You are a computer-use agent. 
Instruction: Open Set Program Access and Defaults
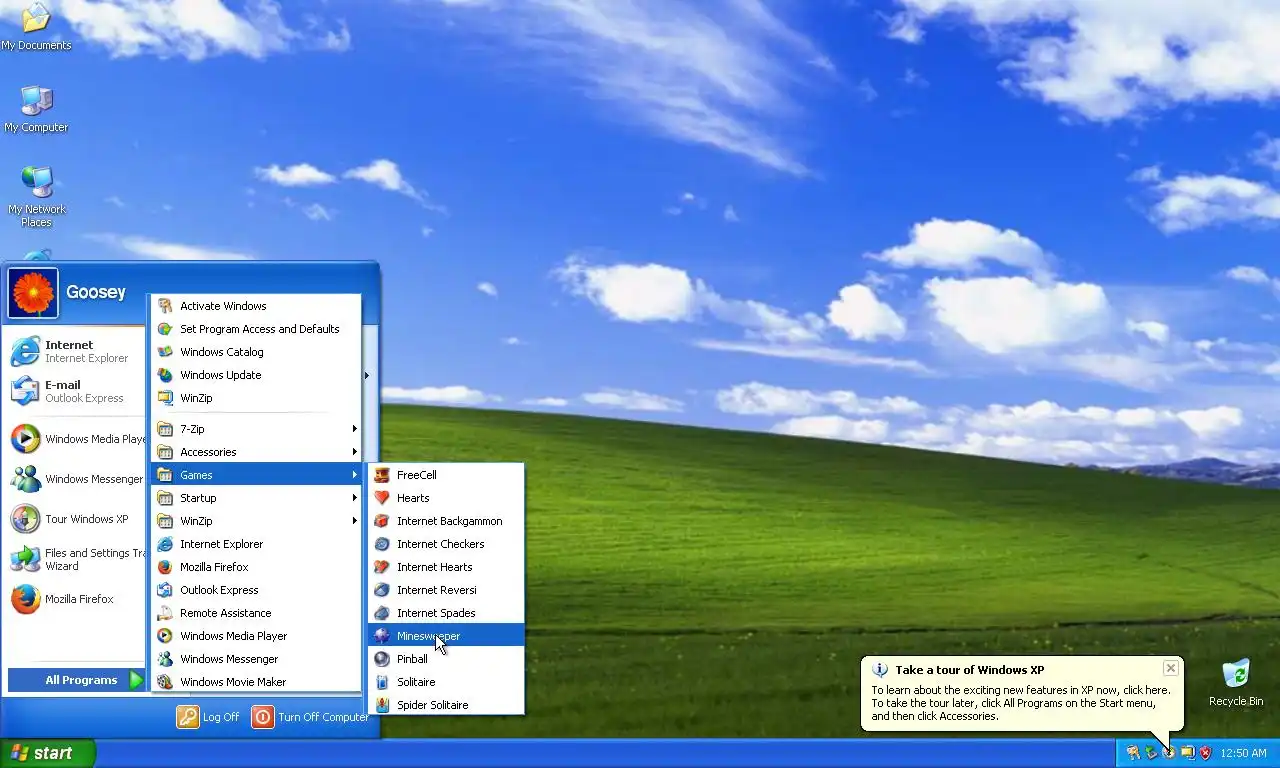256,329
